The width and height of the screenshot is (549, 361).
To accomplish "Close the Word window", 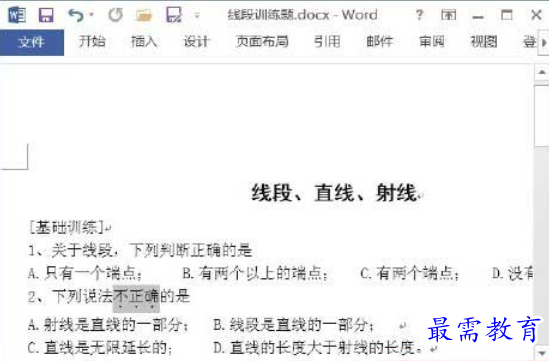I will click(536, 15).
